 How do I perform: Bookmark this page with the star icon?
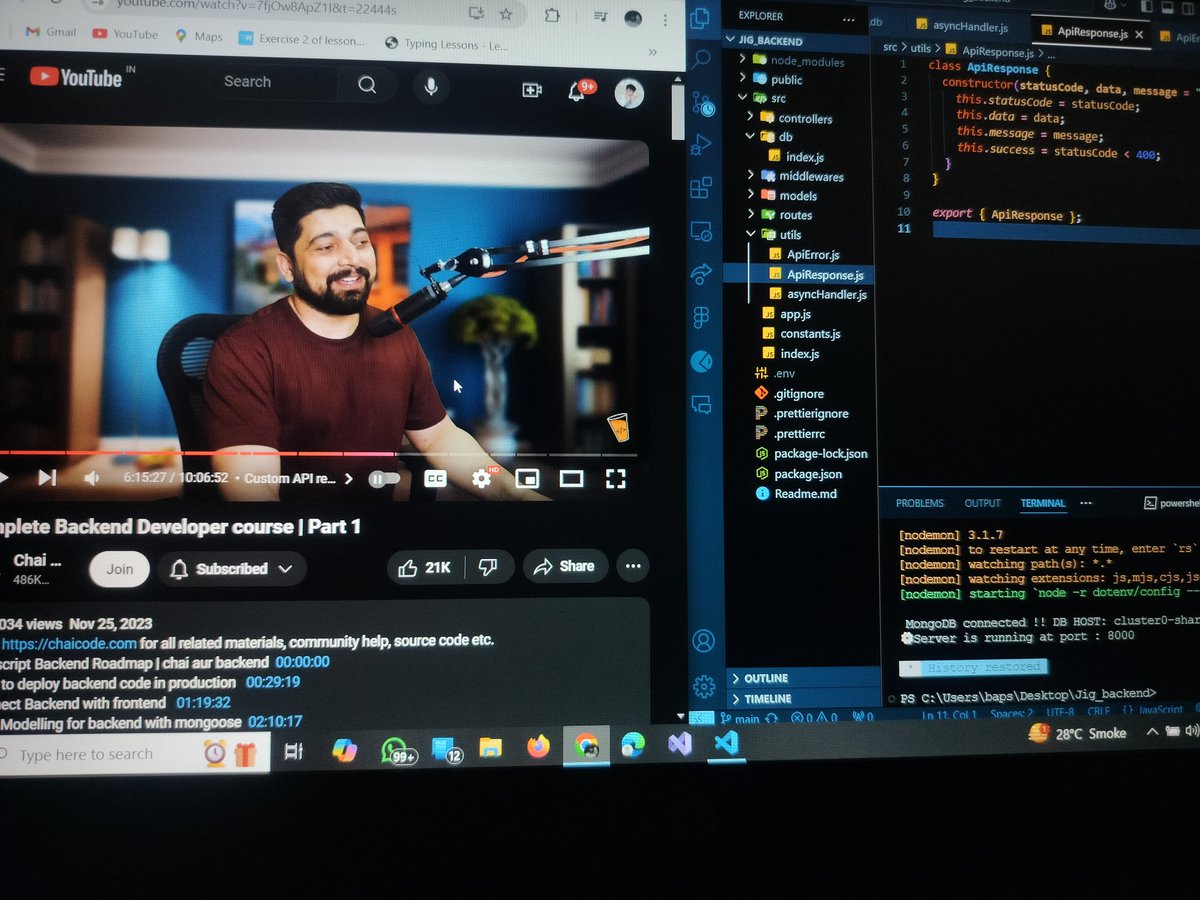click(506, 14)
